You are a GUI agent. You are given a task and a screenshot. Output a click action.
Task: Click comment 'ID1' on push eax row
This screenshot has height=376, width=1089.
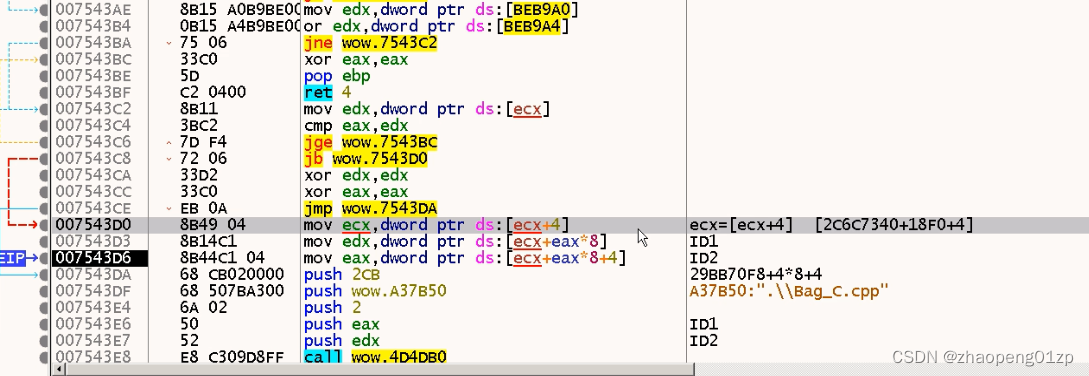tap(704, 325)
